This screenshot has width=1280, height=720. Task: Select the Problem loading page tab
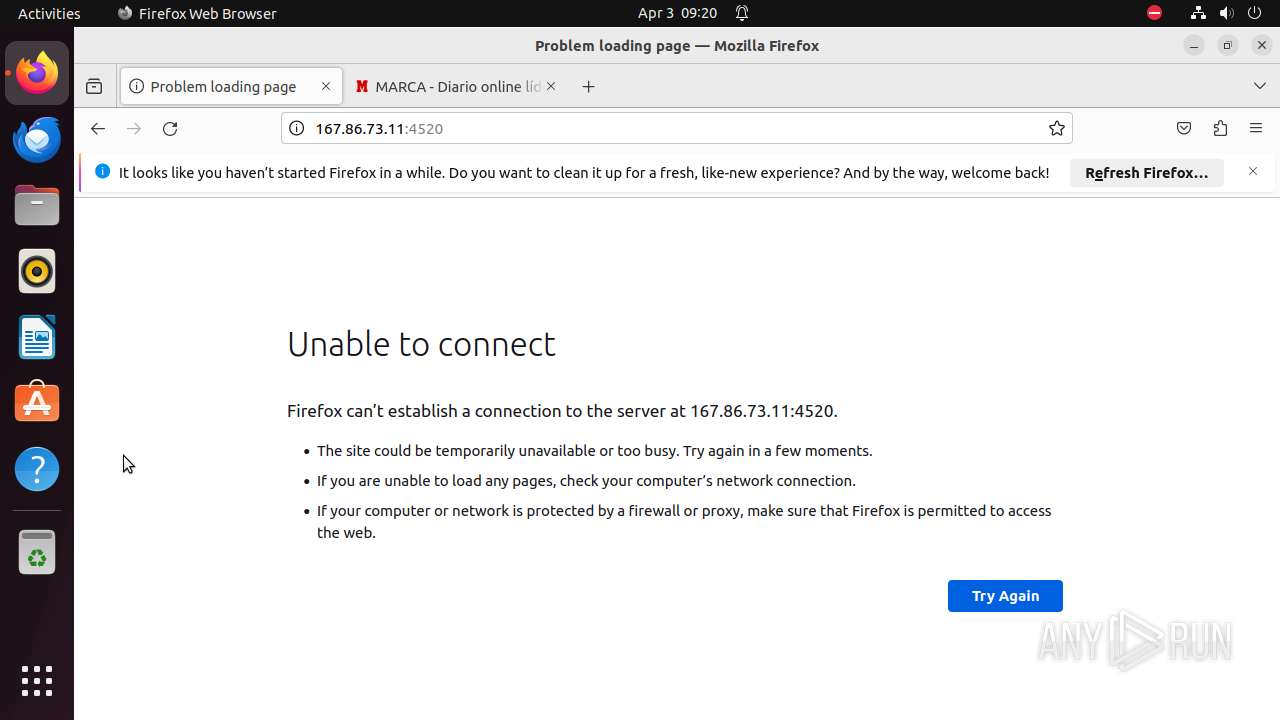222,87
